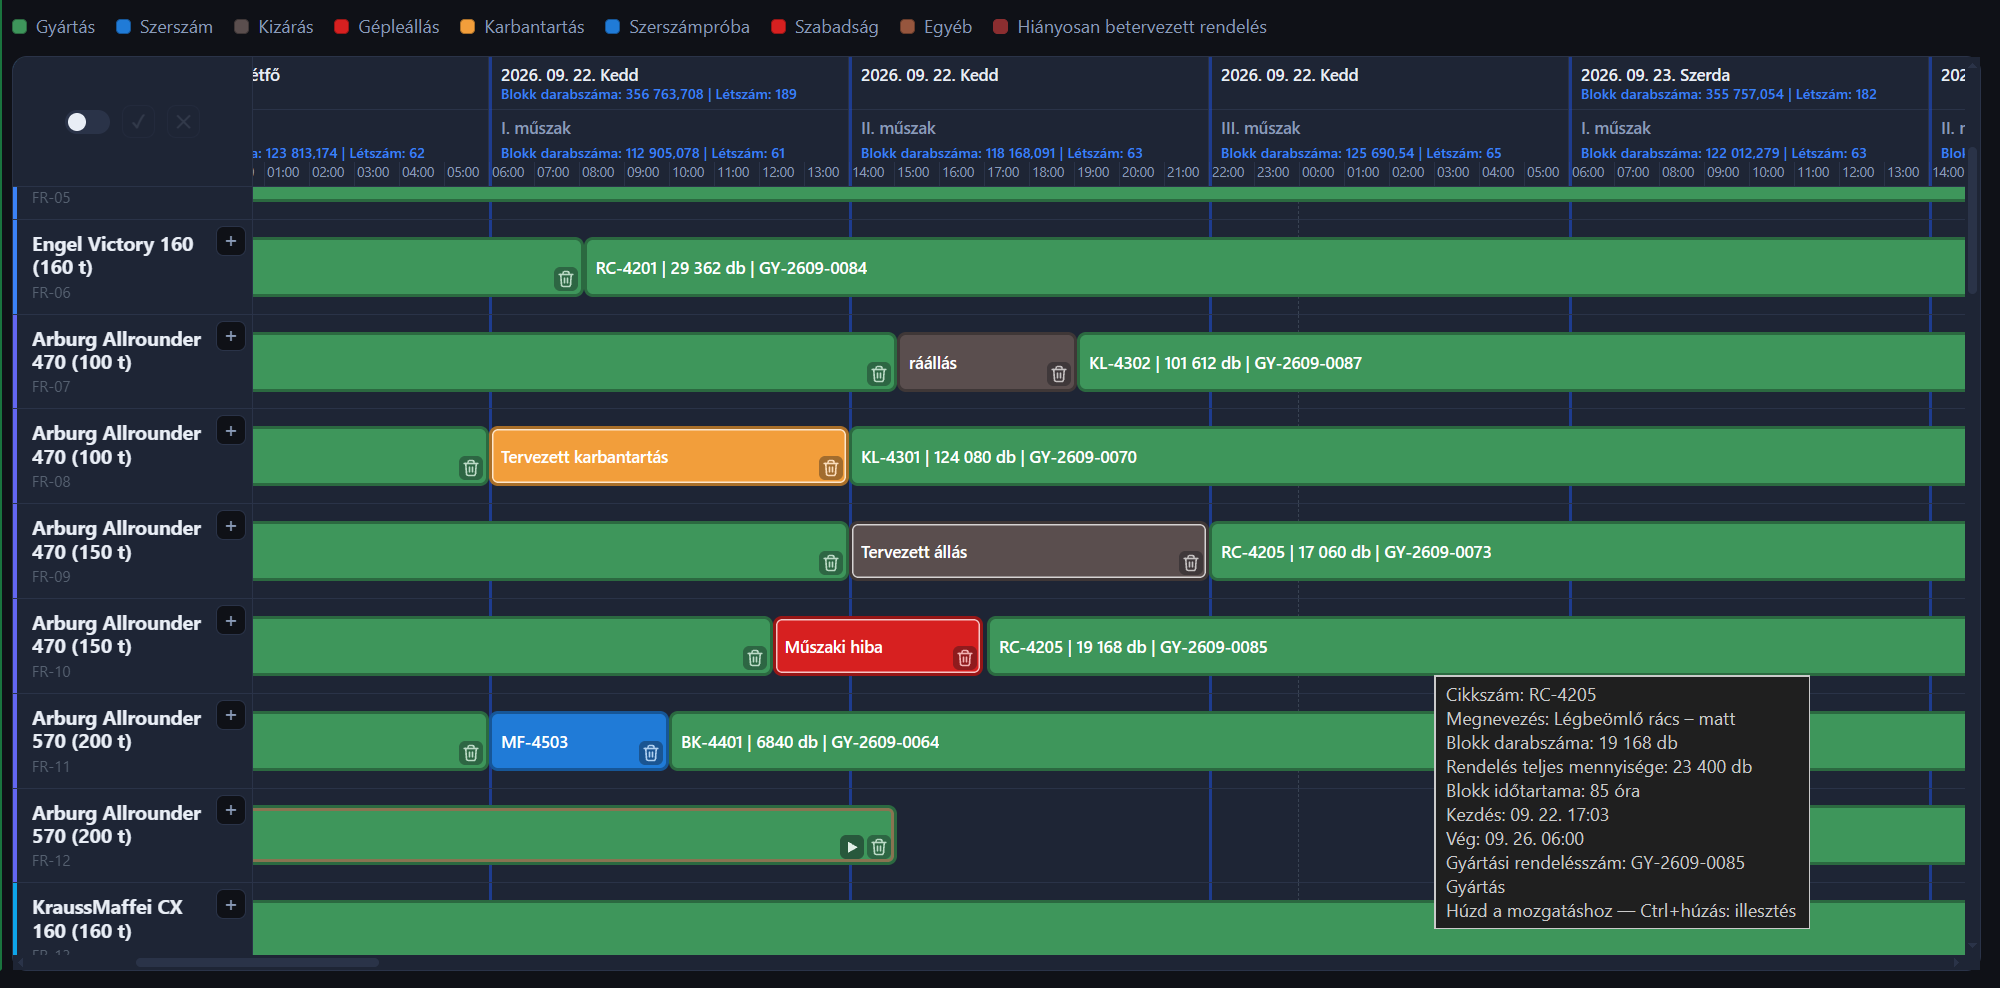Delete the Tervezett karbantartás block via trash icon
The width and height of the screenshot is (2000, 988).
pyautogui.click(x=831, y=468)
